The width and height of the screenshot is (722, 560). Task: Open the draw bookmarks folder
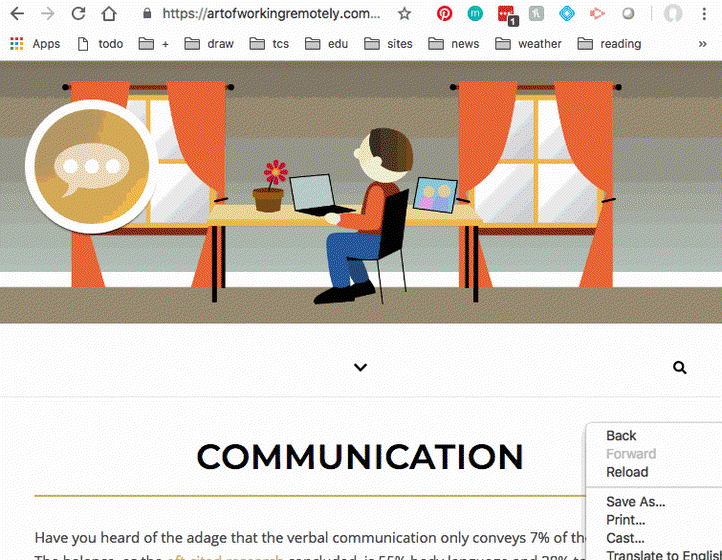pos(209,44)
